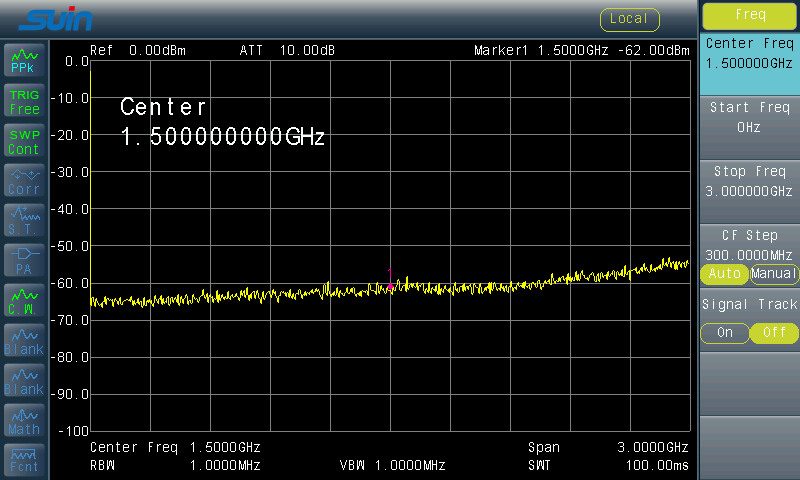Select the PPk detector icon
The image size is (800, 480).
pos(24,61)
